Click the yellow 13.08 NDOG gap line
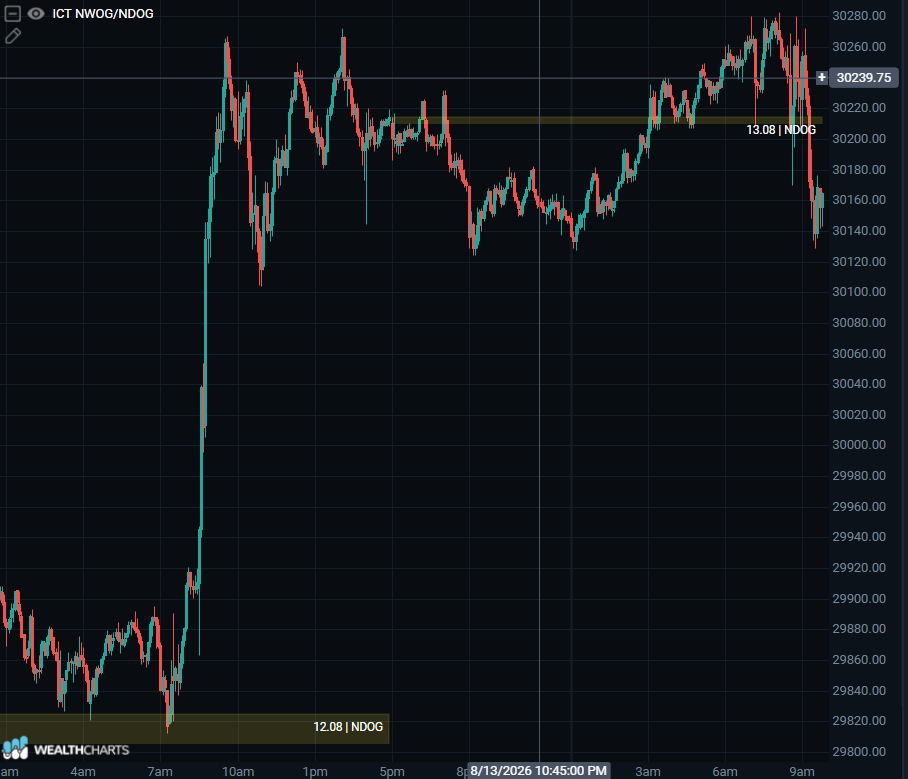This screenshot has width=908, height=779. pos(606,120)
